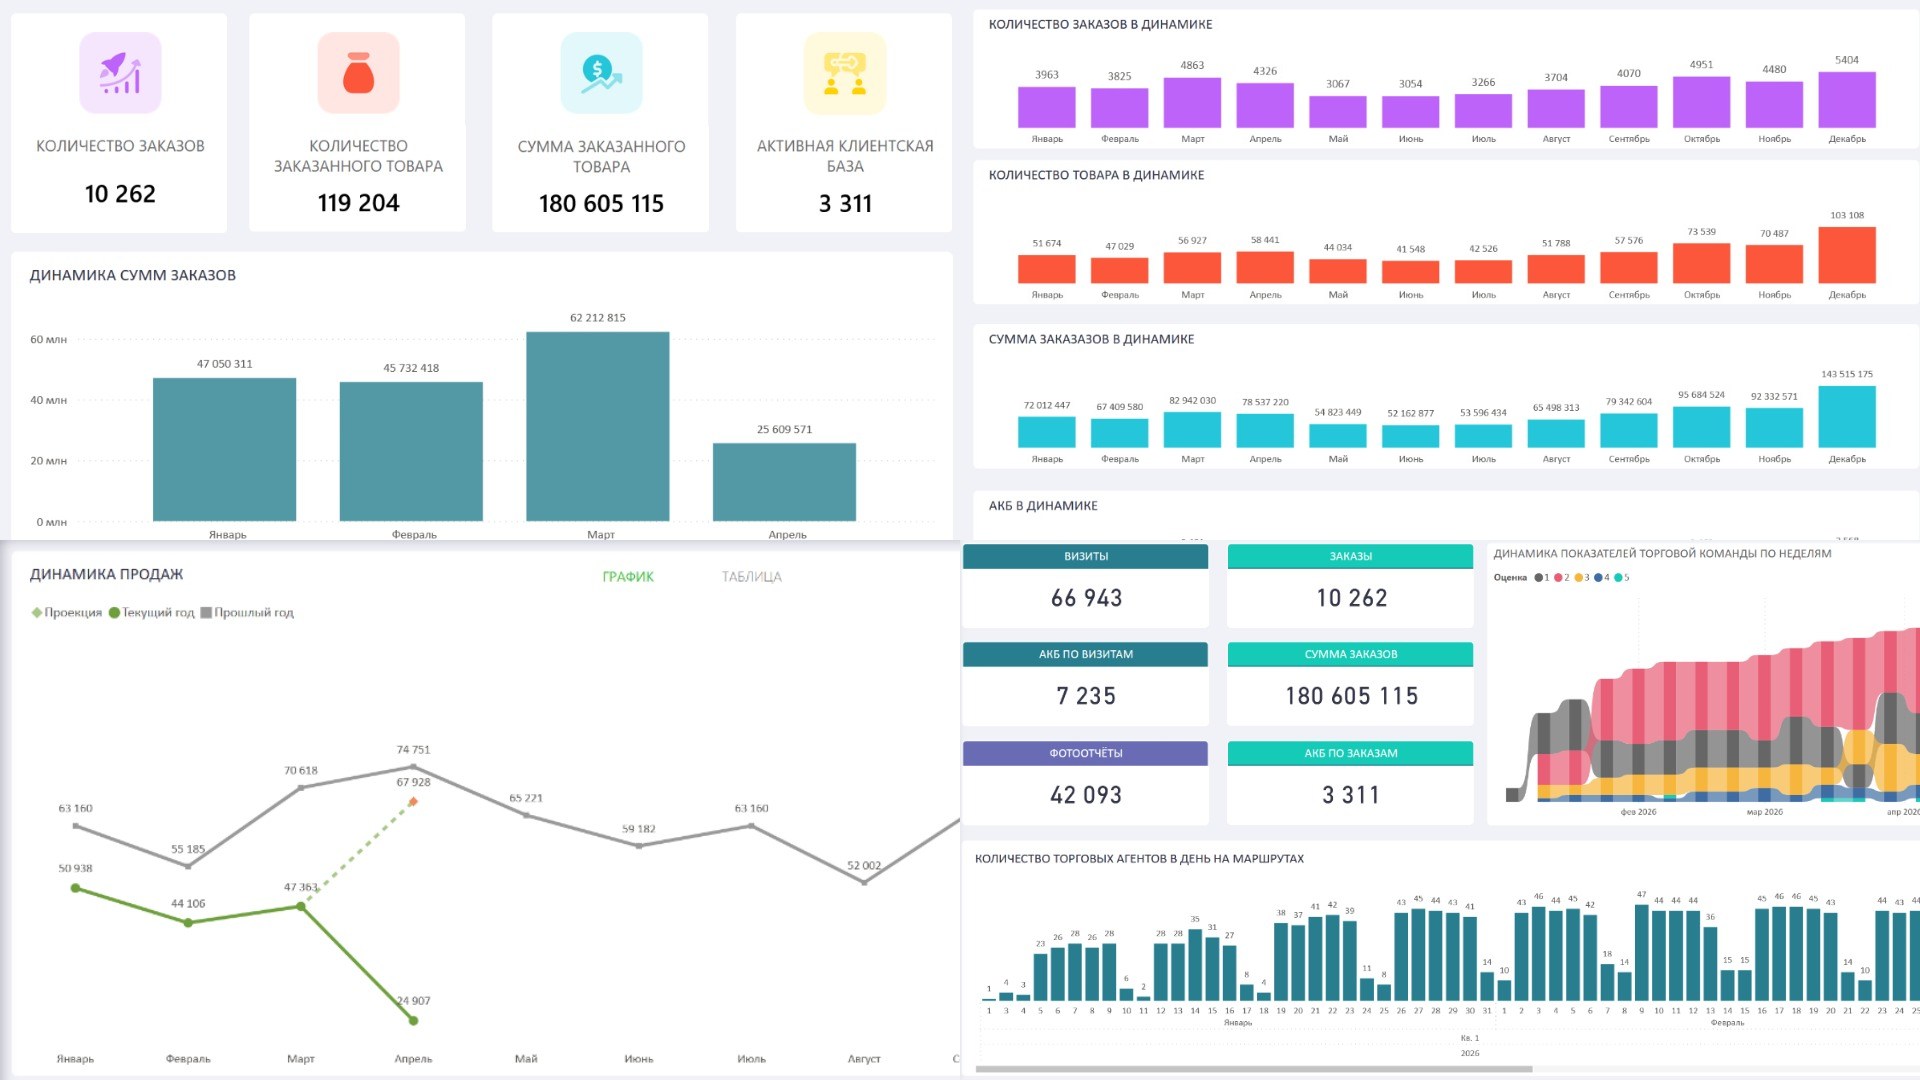Select rating 5 legend dot
The image size is (1920, 1080).
(x=1618, y=578)
